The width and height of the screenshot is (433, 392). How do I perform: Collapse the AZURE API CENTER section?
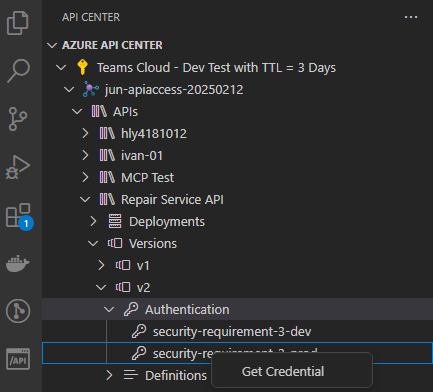(x=52, y=45)
